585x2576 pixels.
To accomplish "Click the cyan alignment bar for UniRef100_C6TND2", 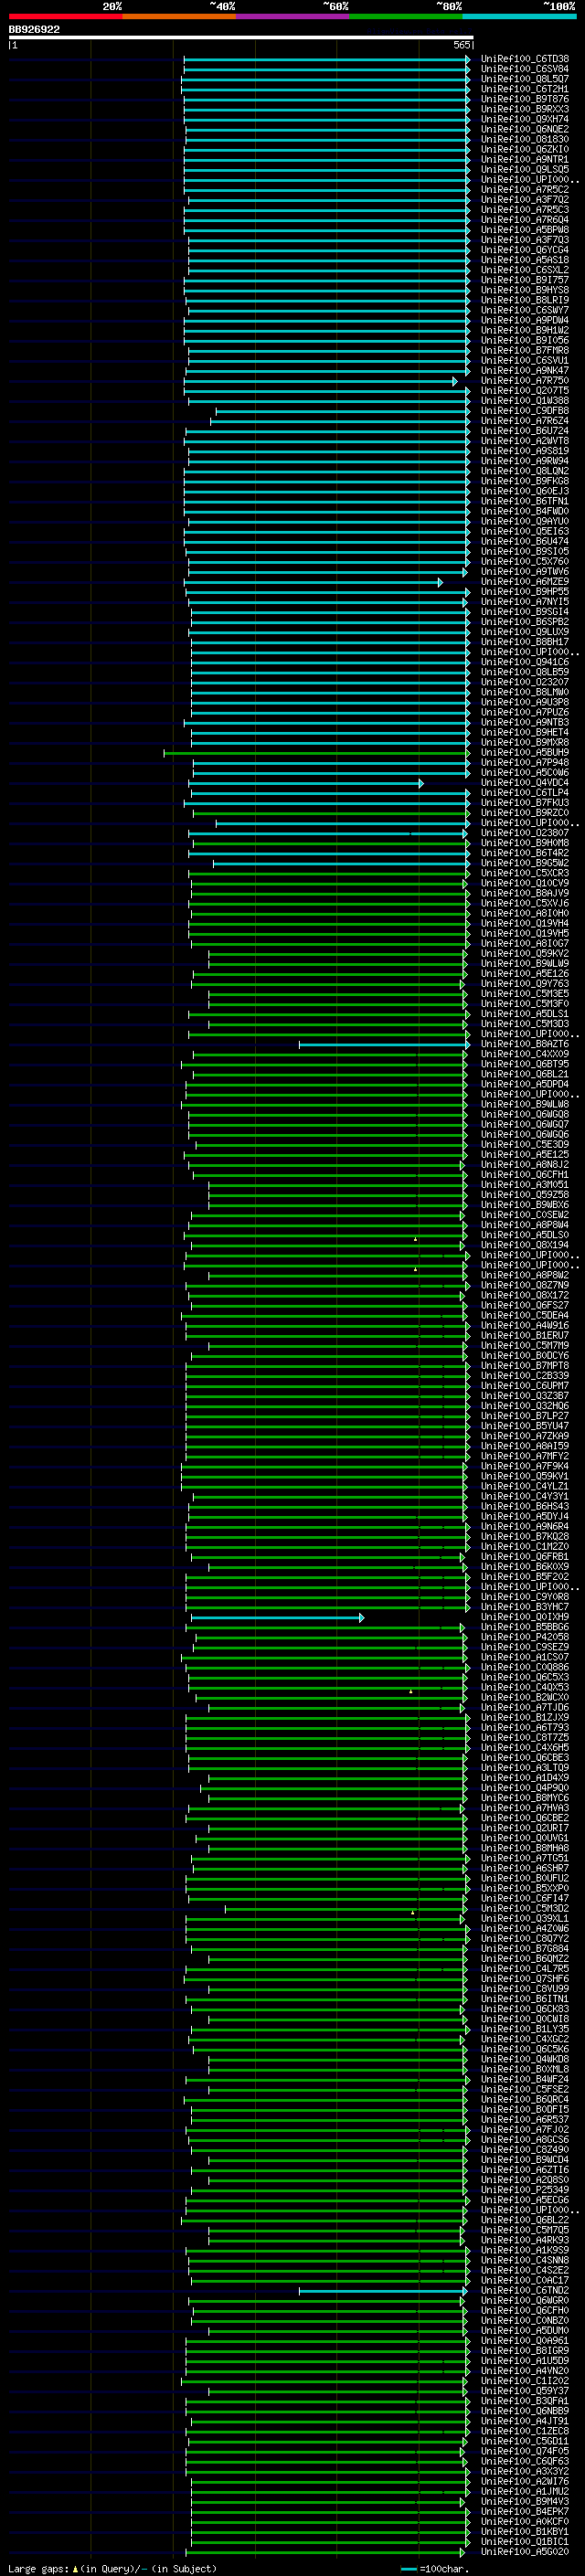I will (x=384, y=2290).
